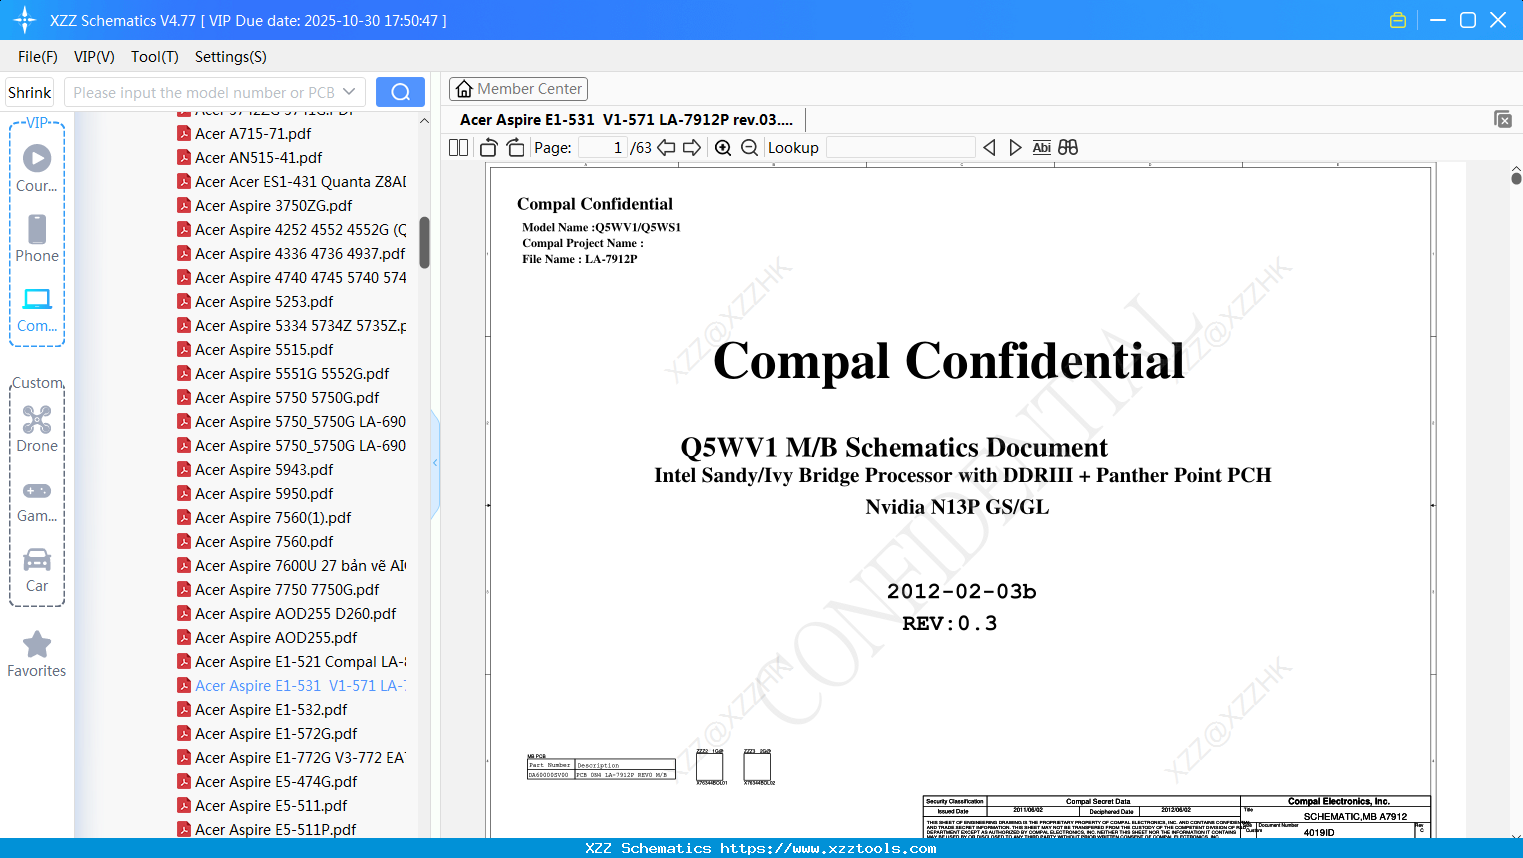Find previous lookup result triangle
The image size is (1523, 858).
pos(989,147)
